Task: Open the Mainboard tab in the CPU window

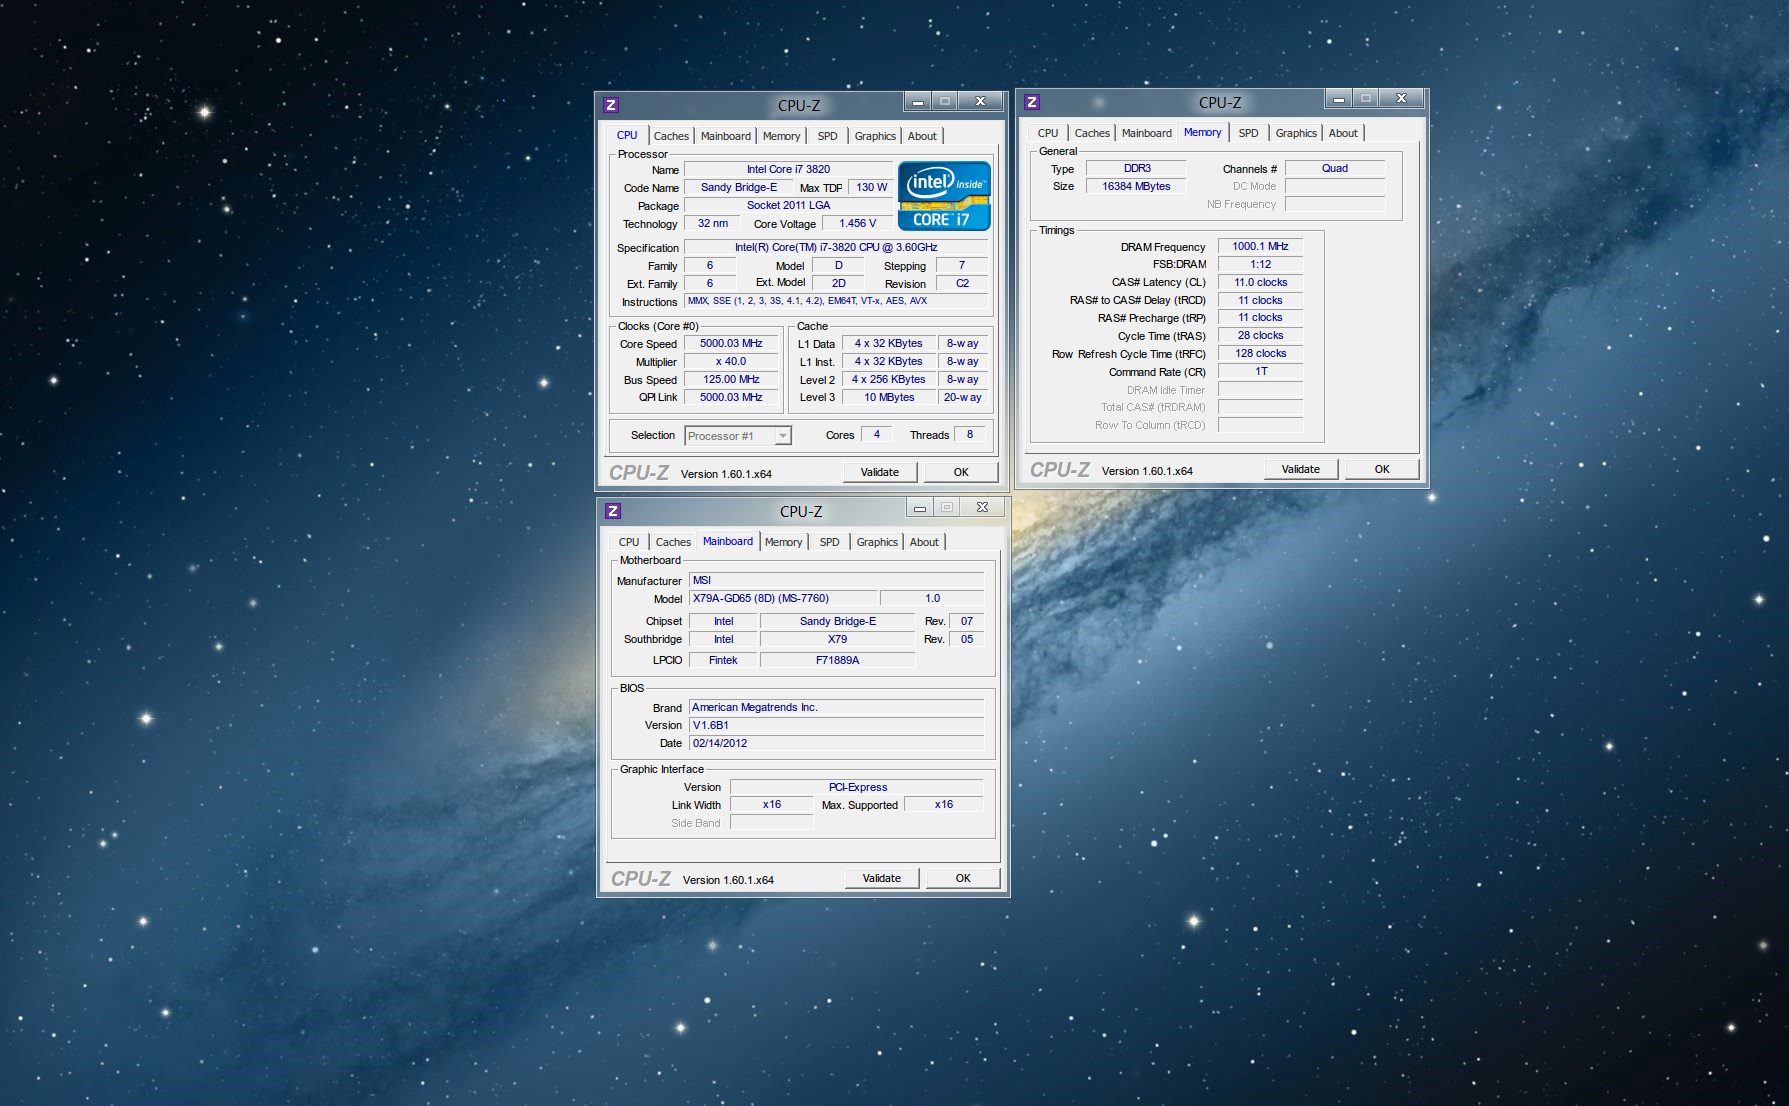Action: (725, 136)
